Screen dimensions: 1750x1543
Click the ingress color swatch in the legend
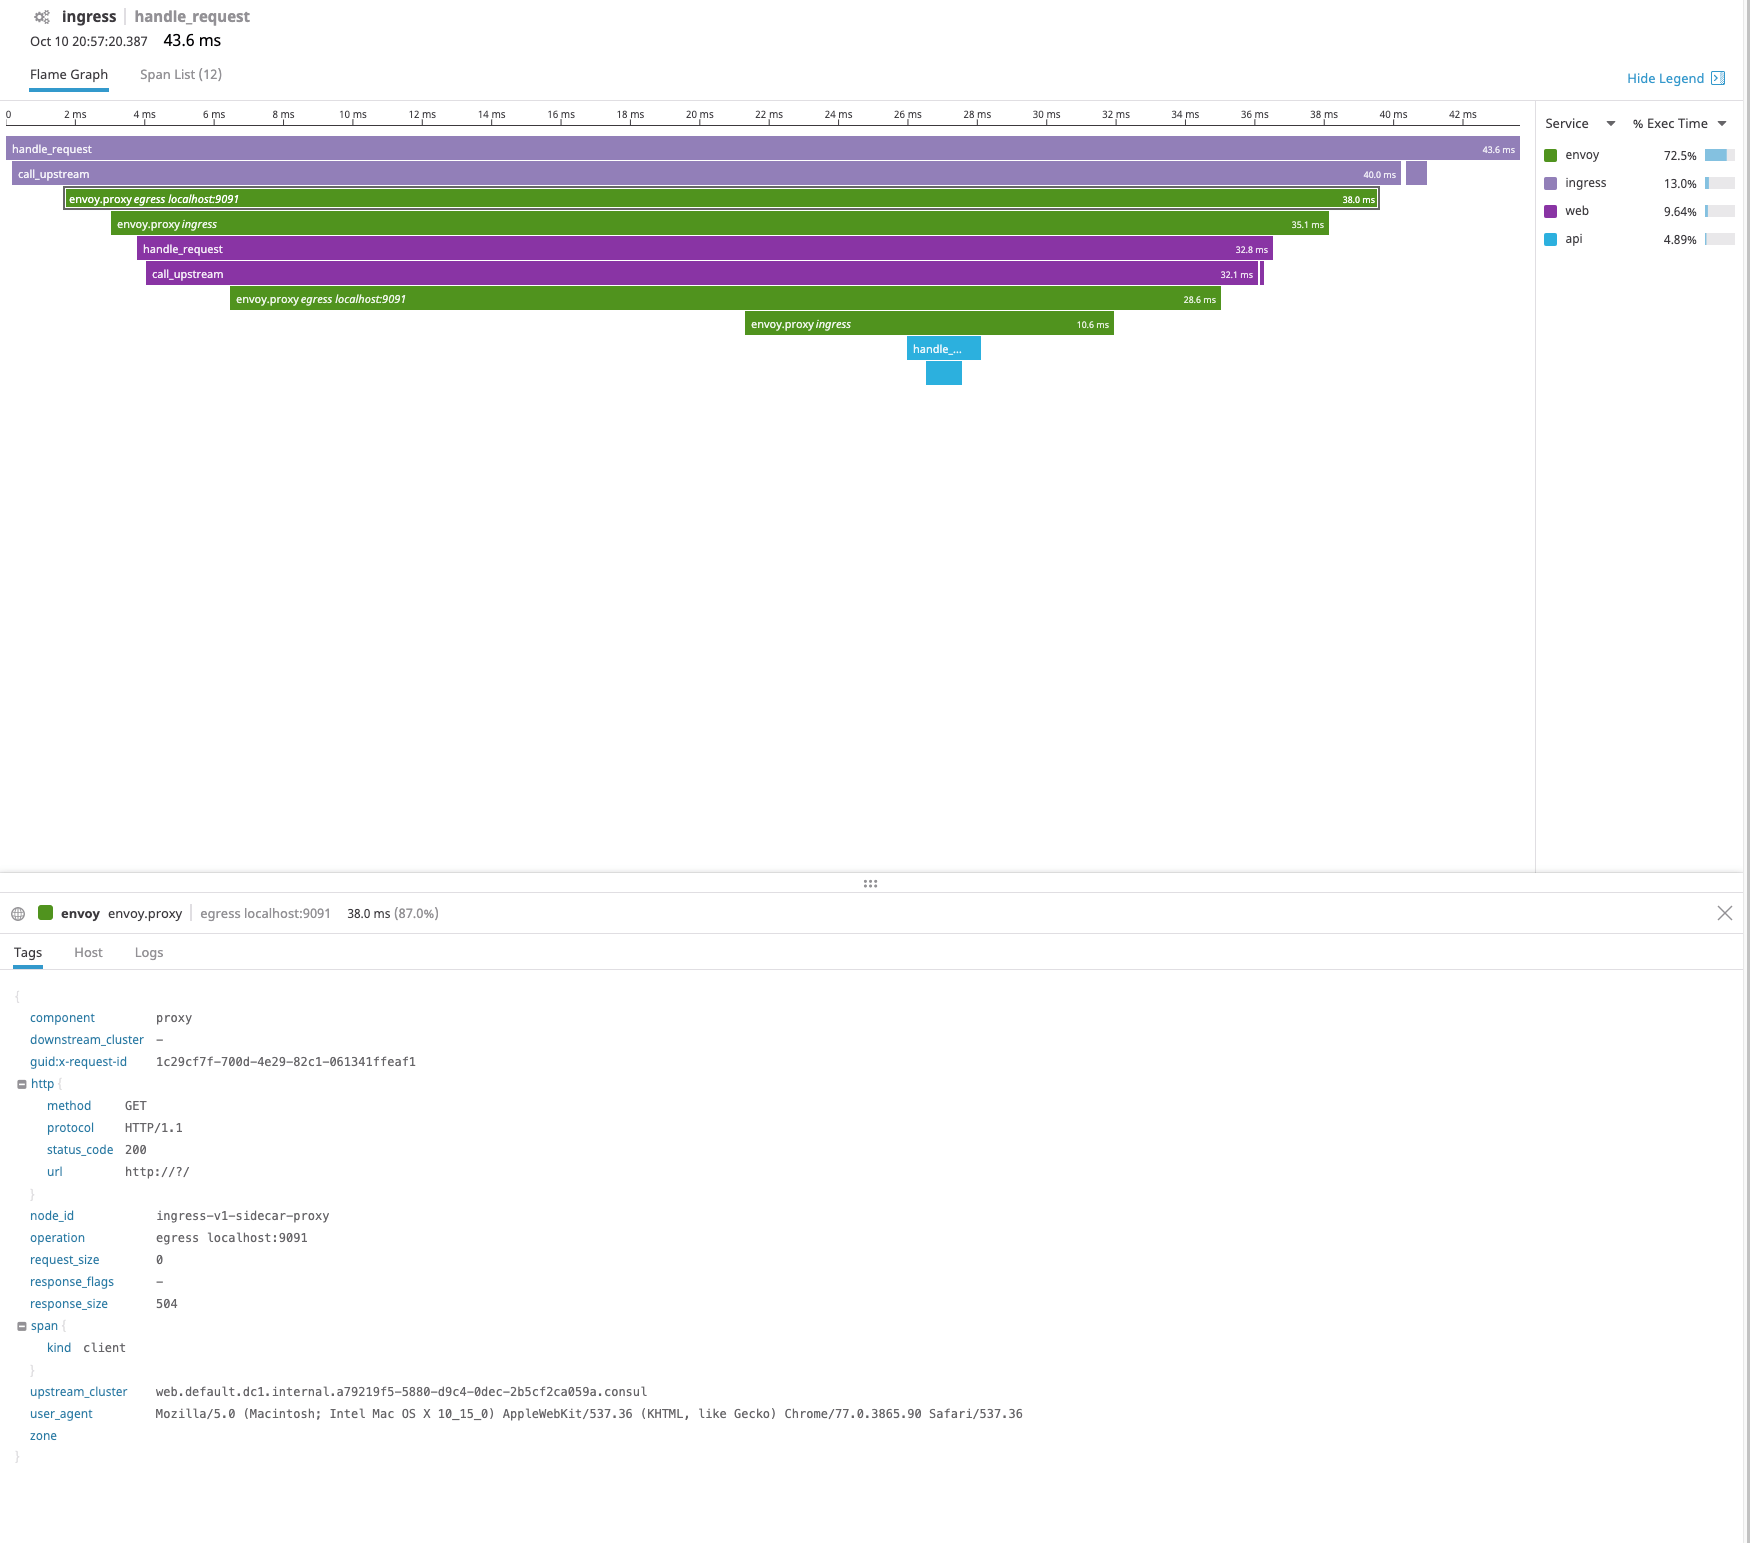1550,183
